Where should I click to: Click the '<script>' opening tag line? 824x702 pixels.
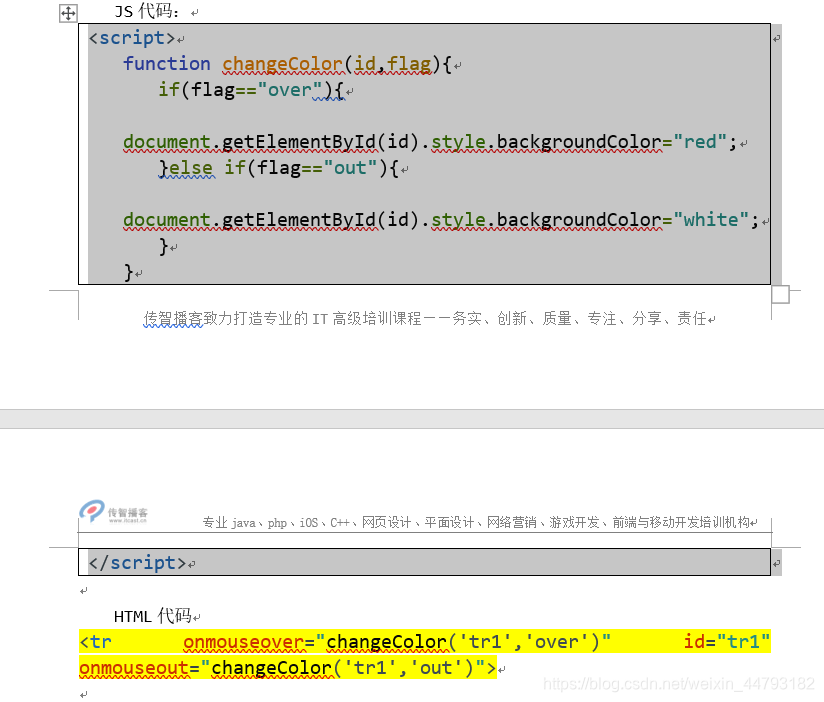132,38
